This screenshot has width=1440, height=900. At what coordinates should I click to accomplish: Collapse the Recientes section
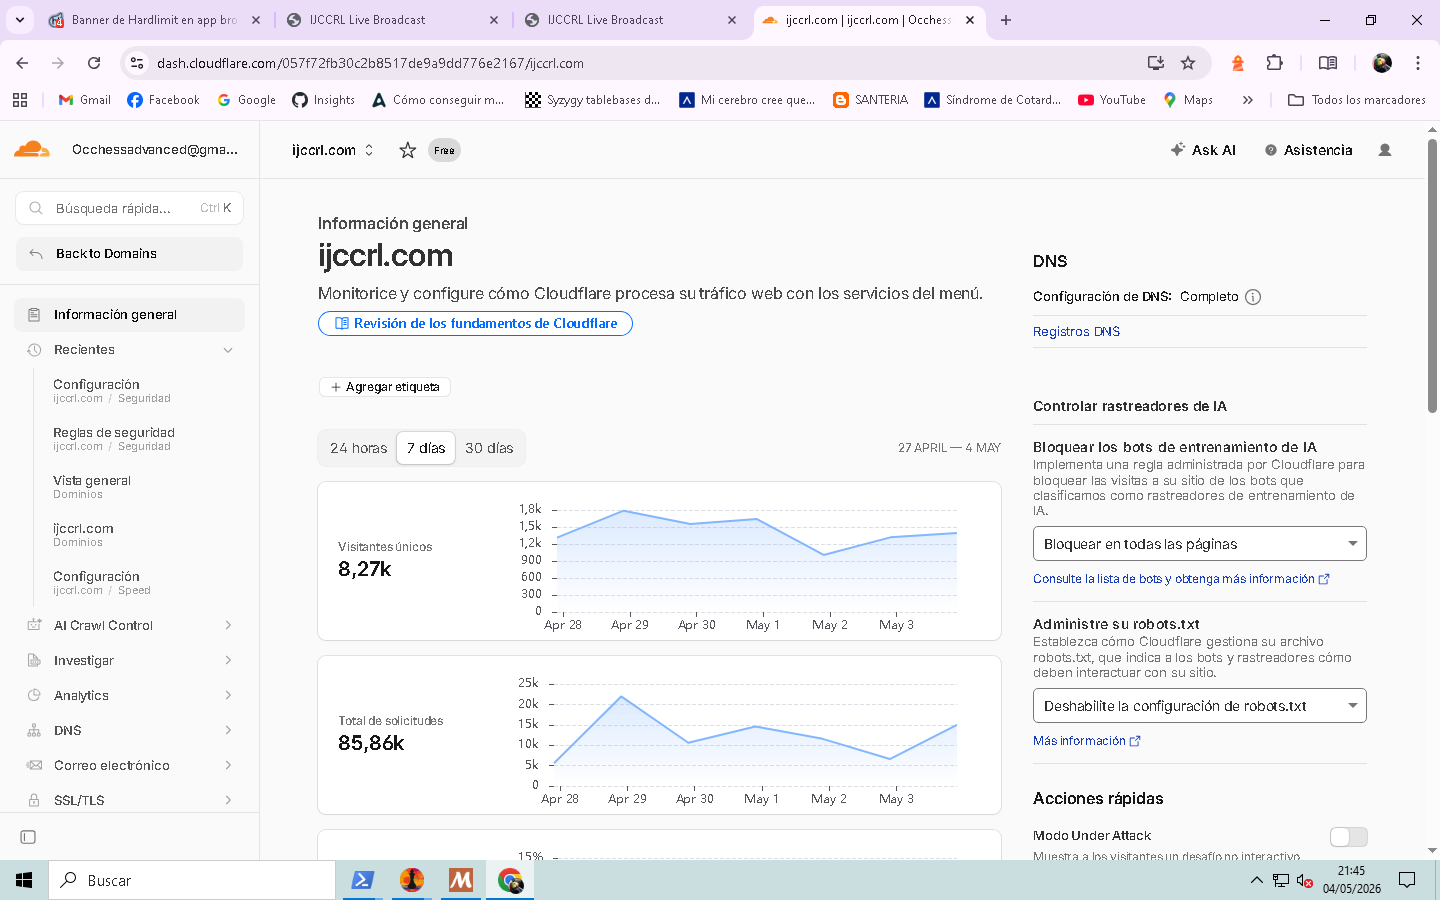tap(228, 350)
